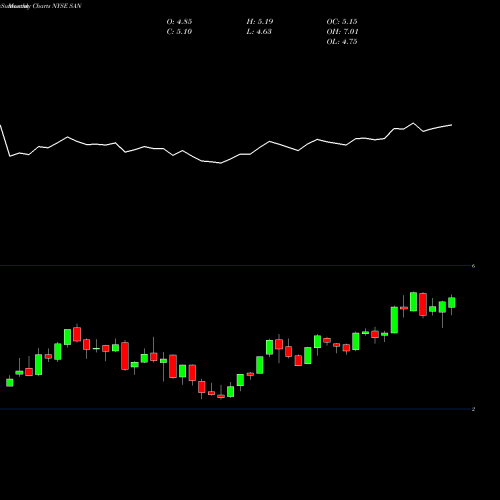Click the most recent green candlestick
Screen dimensions: 500x500
coord(452,303)
